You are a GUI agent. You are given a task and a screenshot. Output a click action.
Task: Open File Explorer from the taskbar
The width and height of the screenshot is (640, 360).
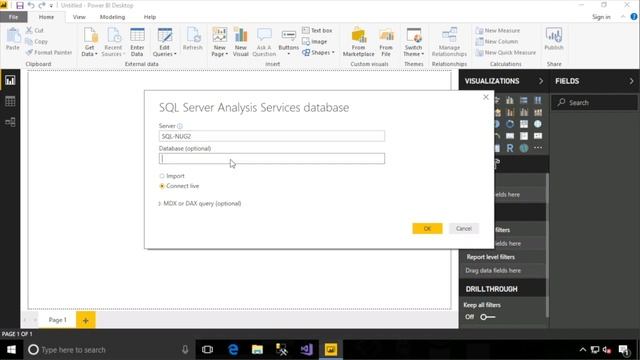point(257,350)
